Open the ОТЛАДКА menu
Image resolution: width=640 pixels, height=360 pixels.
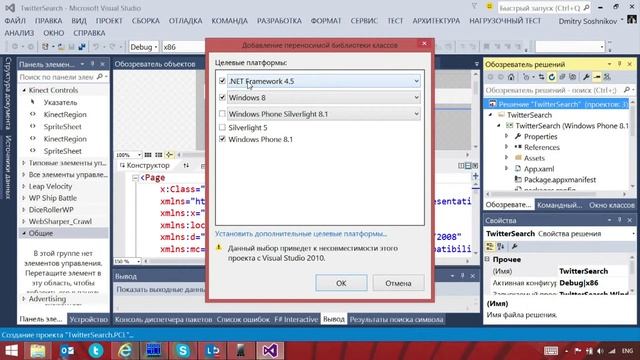(186, 21)
